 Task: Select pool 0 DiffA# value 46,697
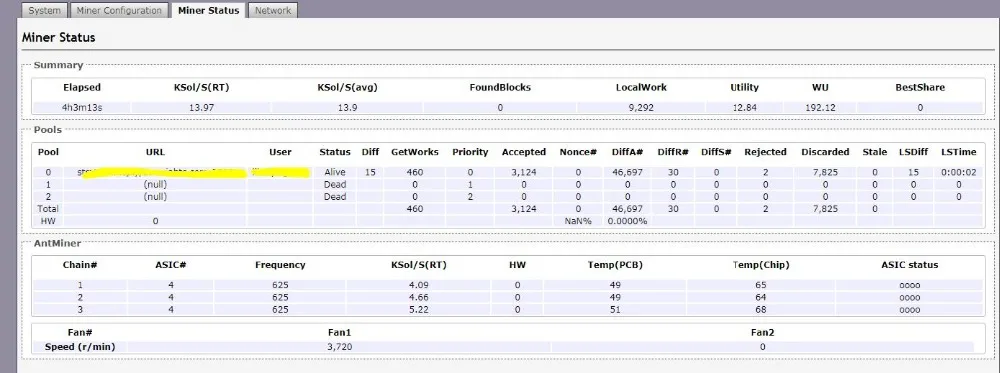(627, 172)
